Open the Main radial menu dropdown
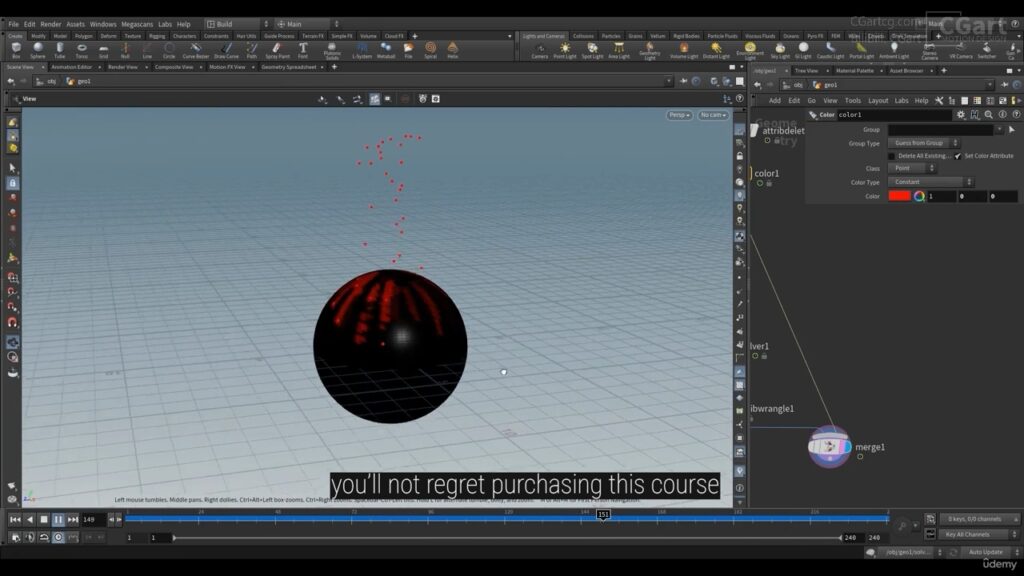Image resolution: width=1024 pixels, height=576 pixels. [x=307, y=24]
